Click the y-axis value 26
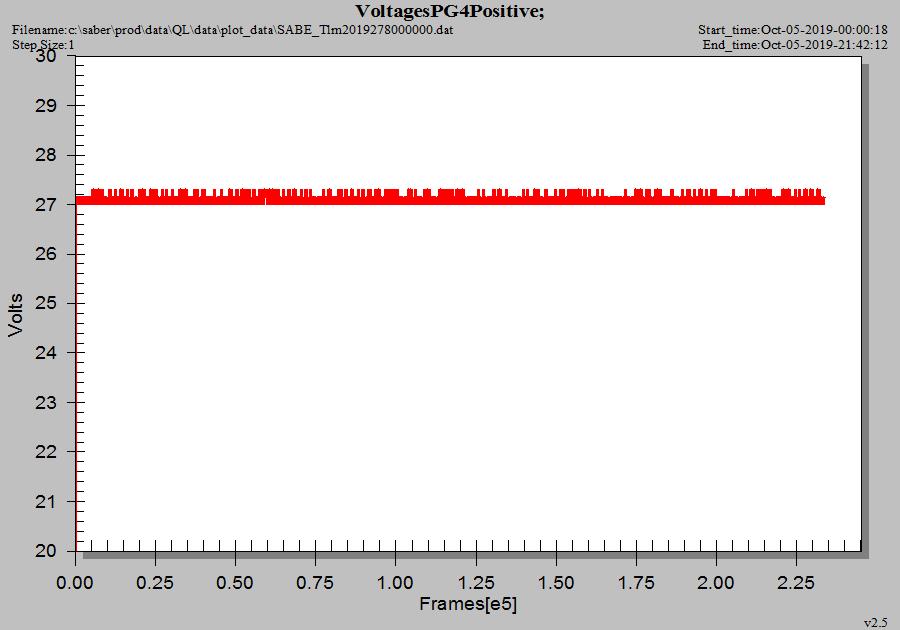 tap(46, 254)
